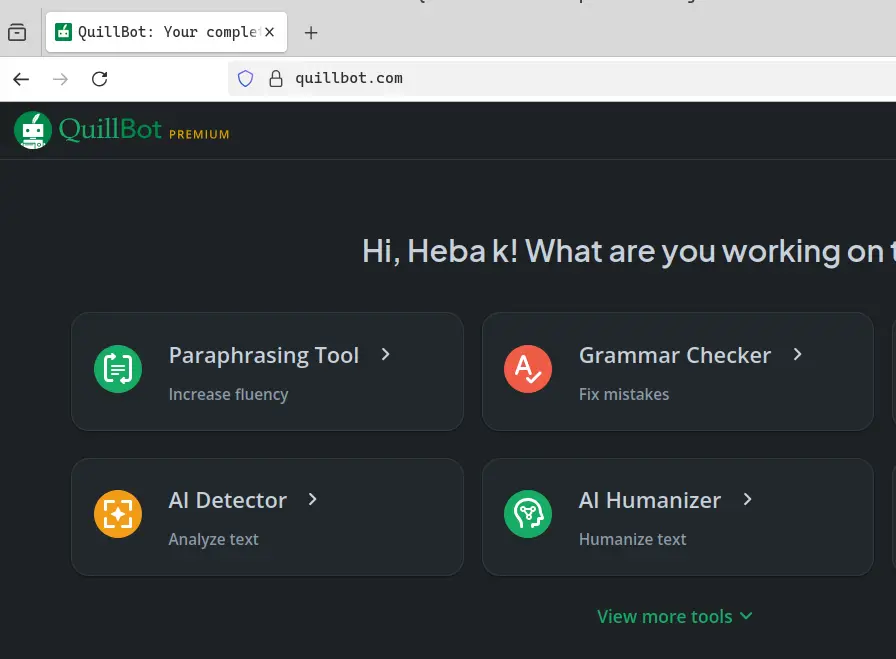Open the Grammar Checker title link
This screenshot has width=896, height=659.
pos(675,355)
